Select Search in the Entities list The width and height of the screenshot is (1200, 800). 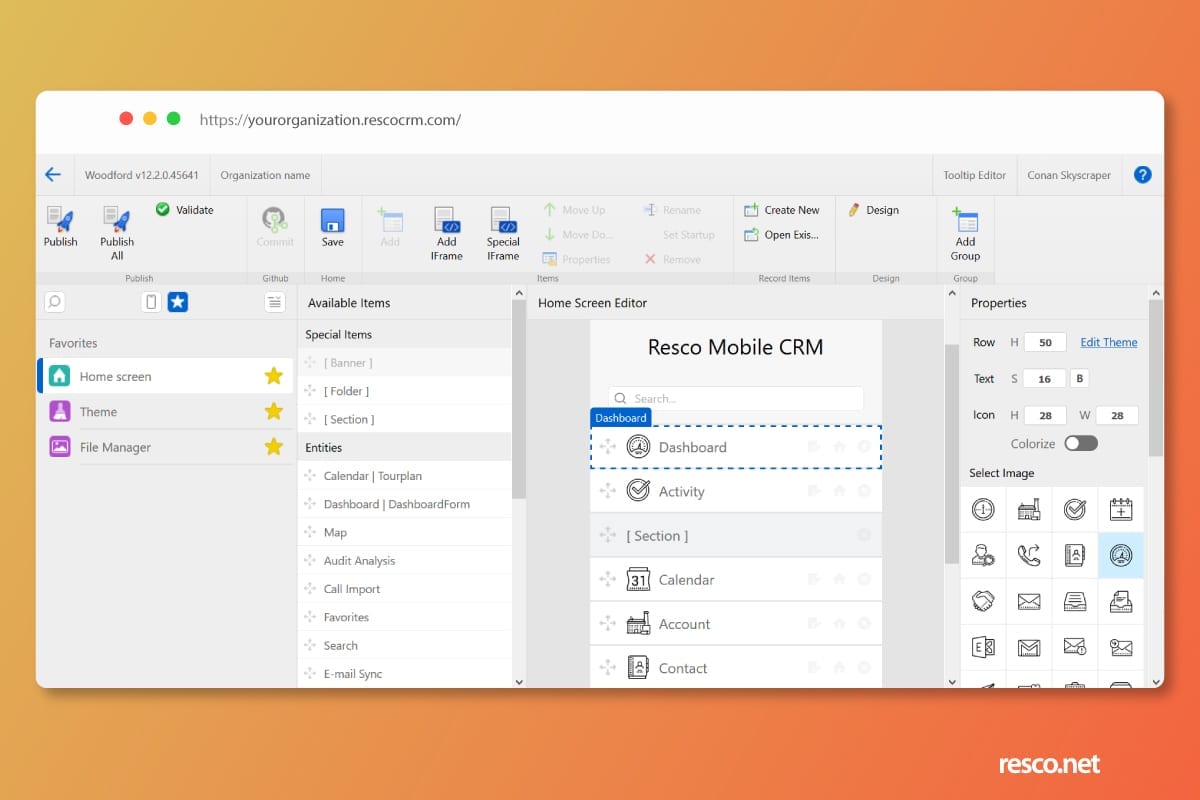[405, 645]
